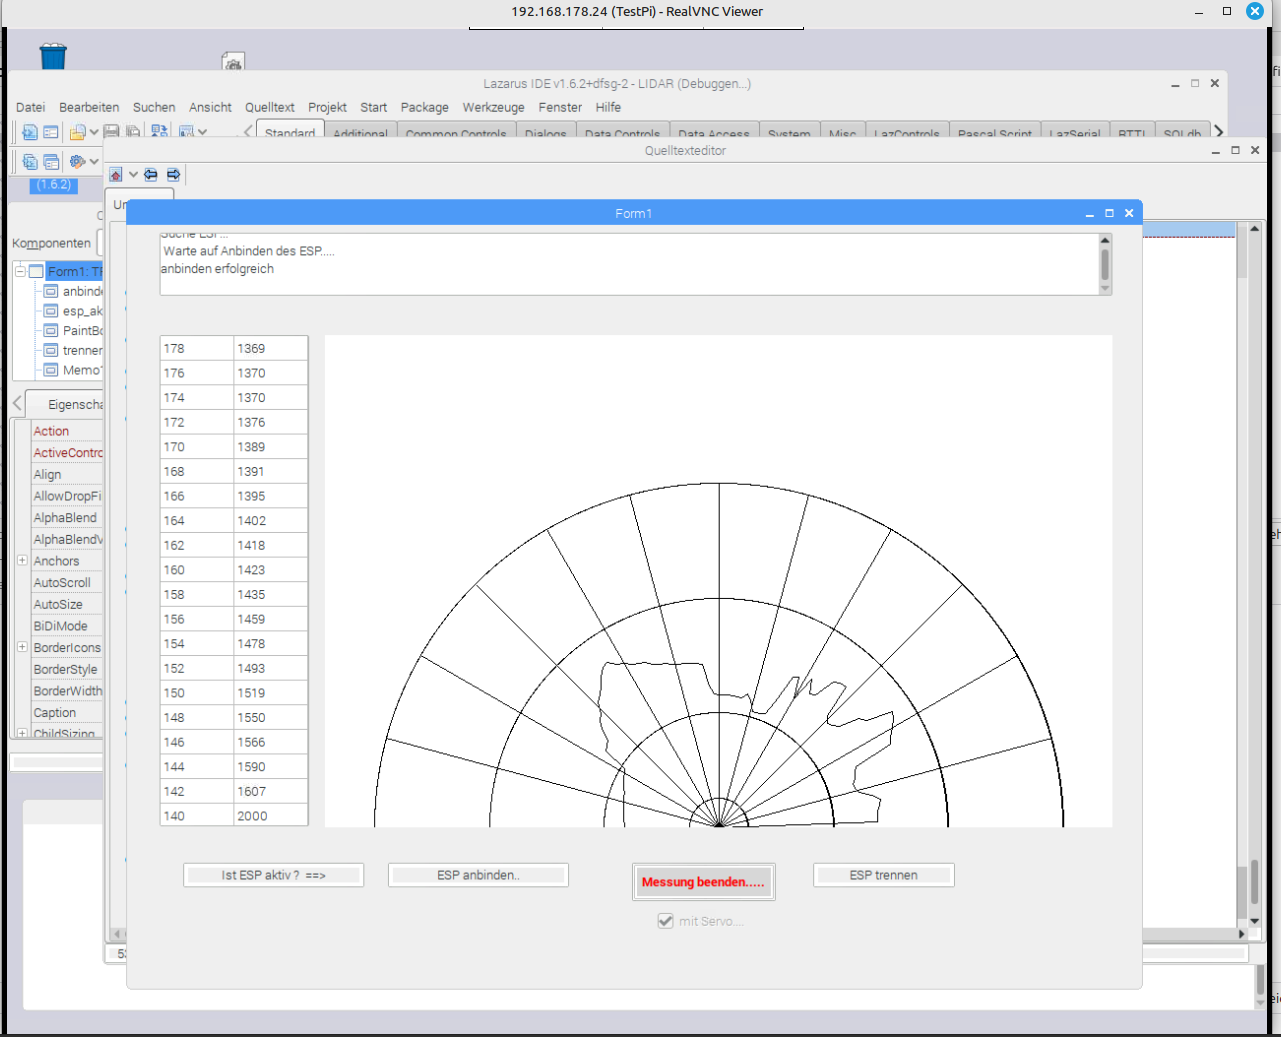This screenshot has width=1281, height=1037.
Task: Open the trash bin desktop icon
Action: point(53,57)
